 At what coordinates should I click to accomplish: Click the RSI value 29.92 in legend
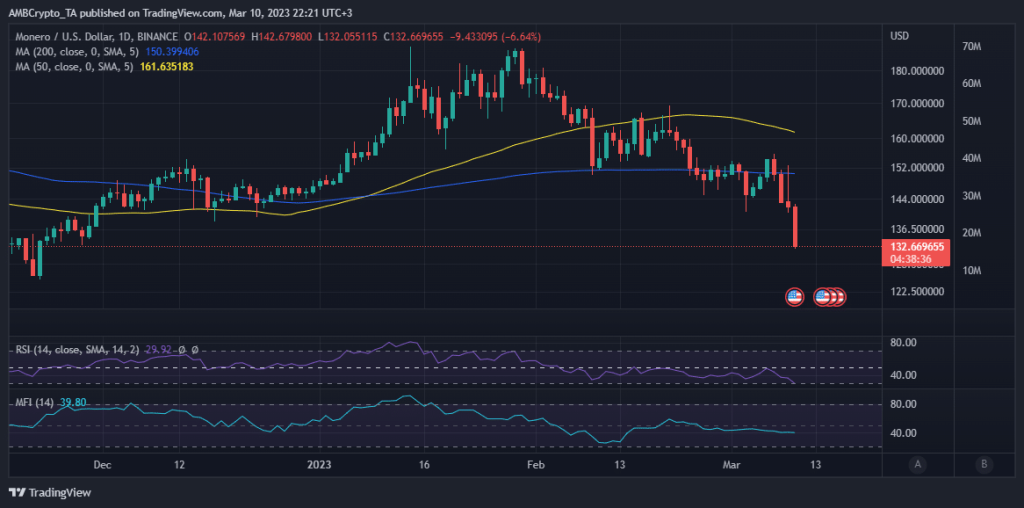159,350
